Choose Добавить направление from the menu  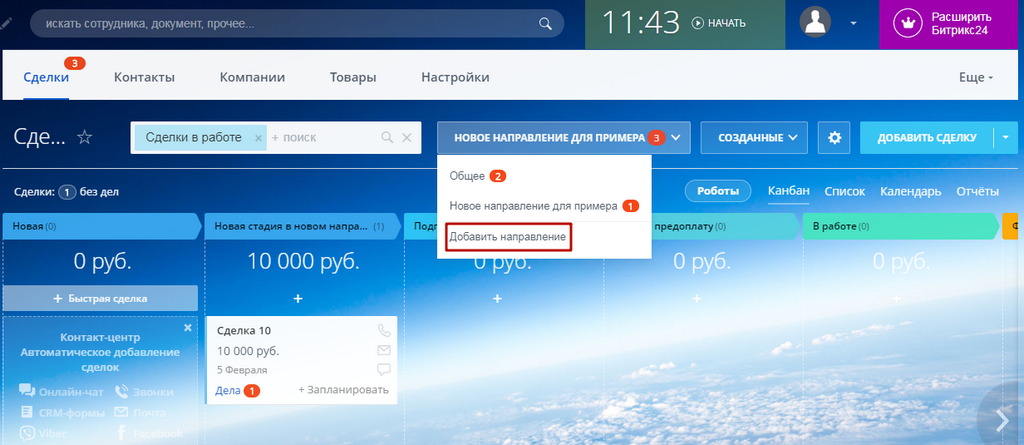click(508, 237)
